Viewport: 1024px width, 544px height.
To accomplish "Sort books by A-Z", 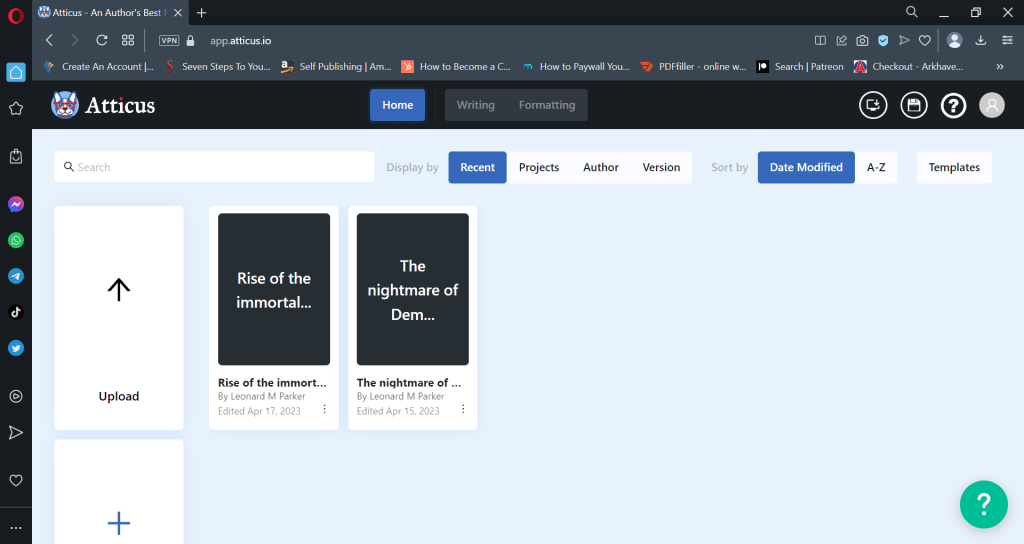I will click(x=875, y=167).
